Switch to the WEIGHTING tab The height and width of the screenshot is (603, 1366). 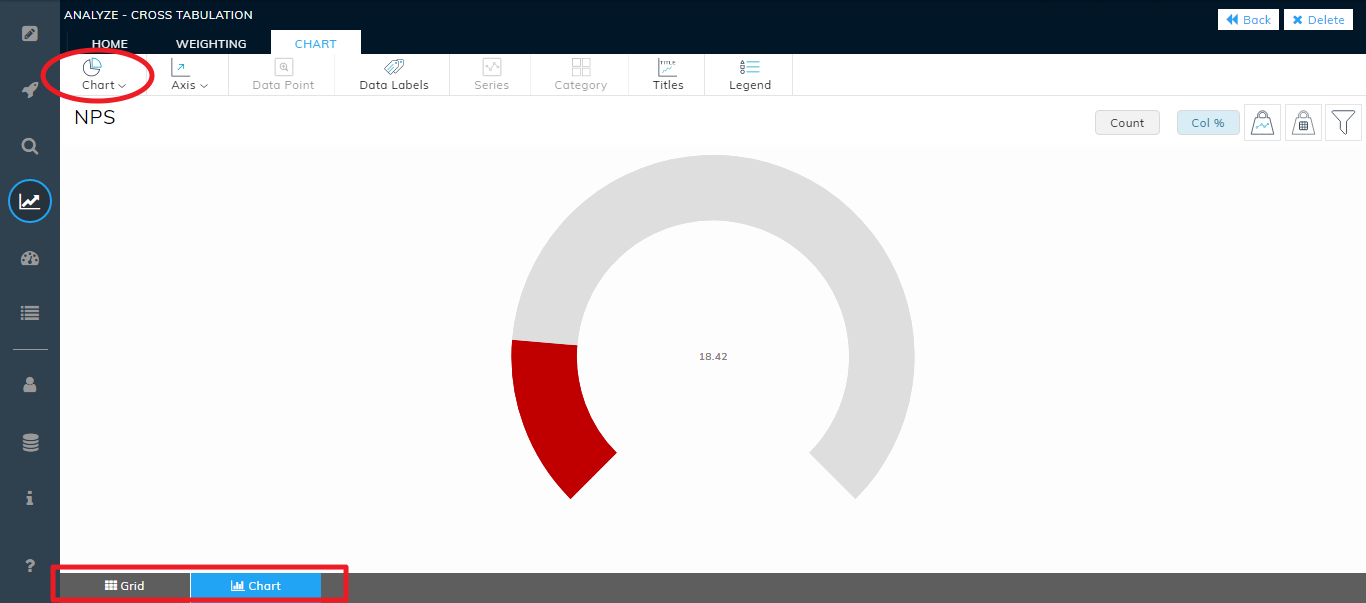tap(211, 44)
